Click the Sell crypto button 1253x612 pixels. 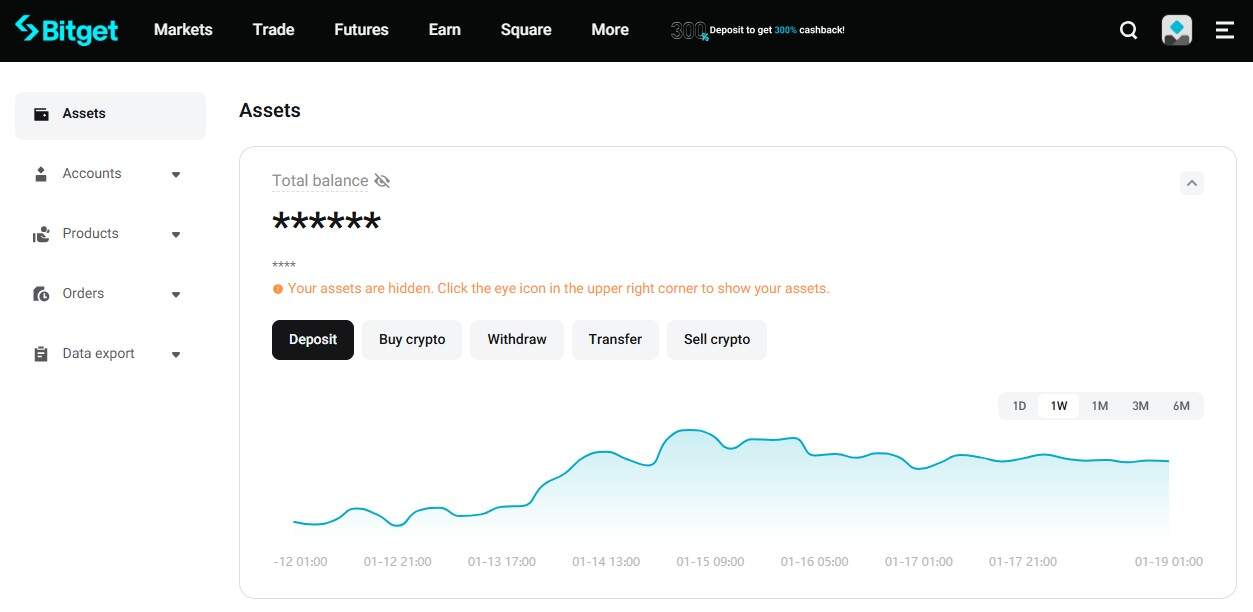click(x=717, y=340)
